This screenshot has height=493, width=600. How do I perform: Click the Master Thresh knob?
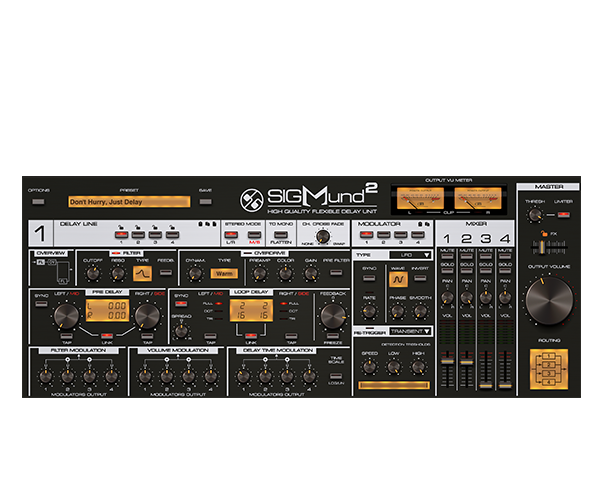tap(535, 215)
